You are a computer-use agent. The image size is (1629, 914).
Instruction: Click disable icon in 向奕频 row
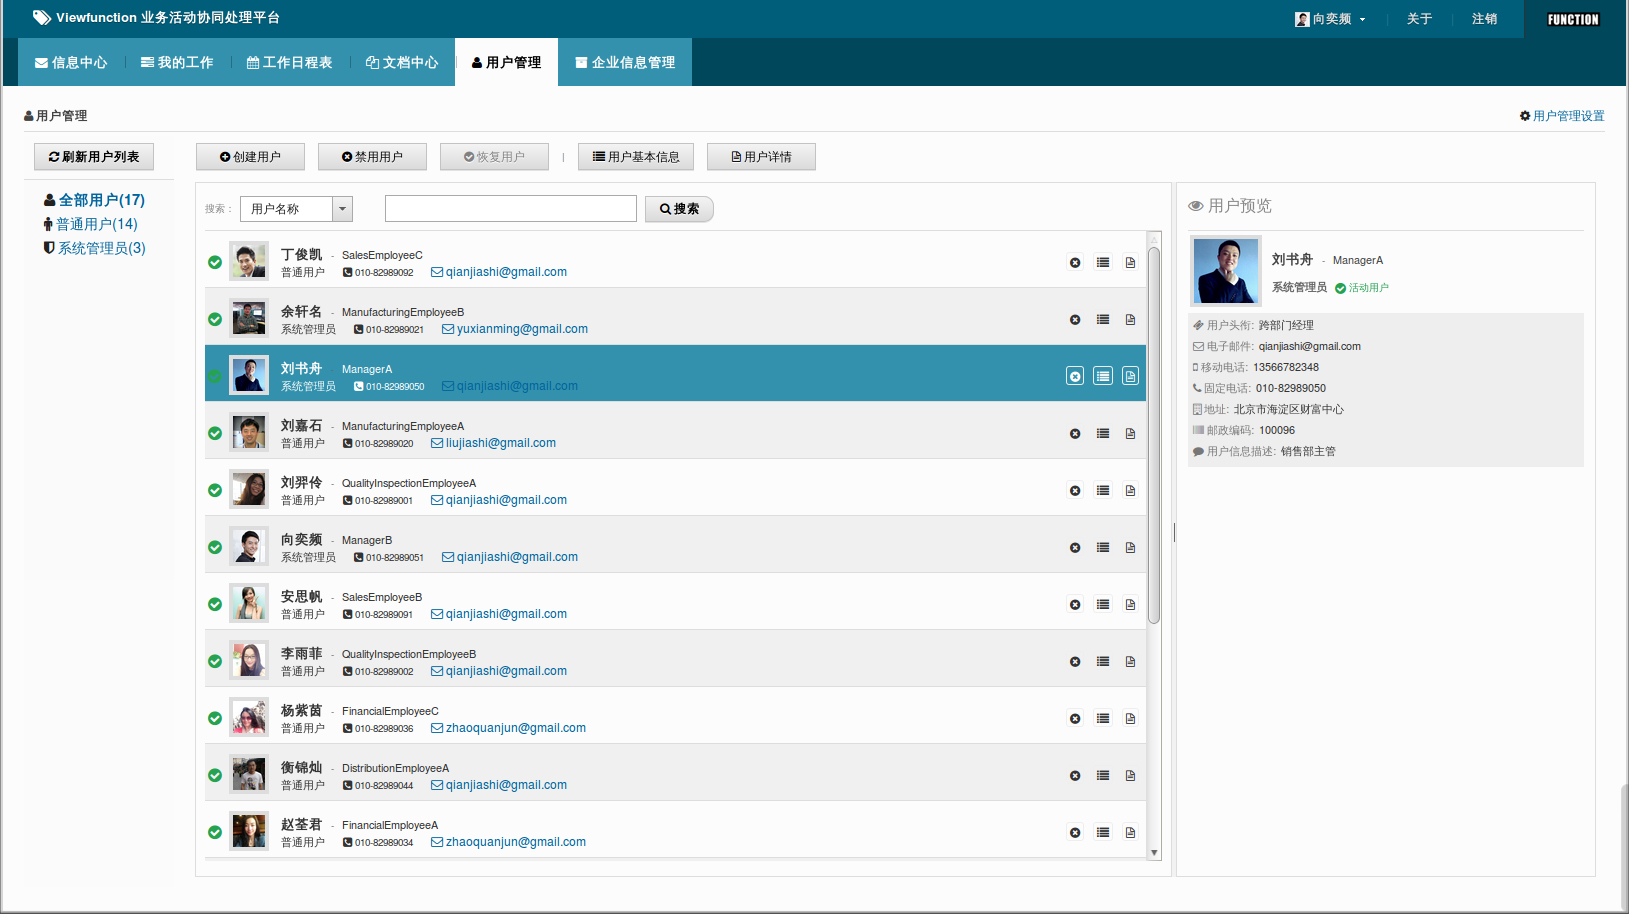(1075, 548)
